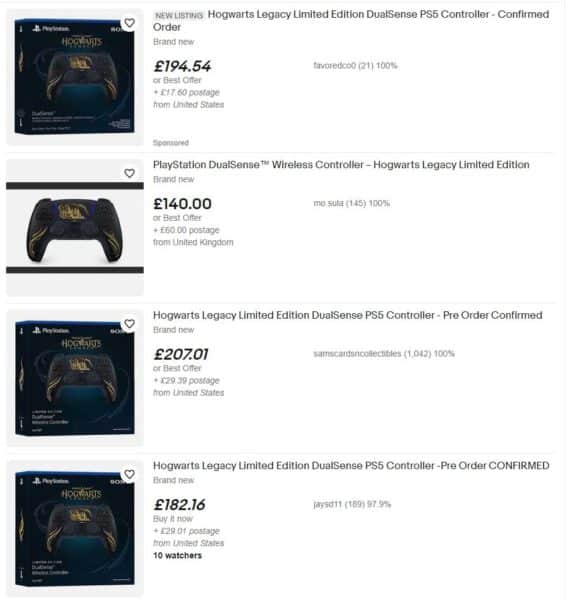View seller jaysd11 feedback profile
This screenshot has height=600, width=577.
coord(352,504)
